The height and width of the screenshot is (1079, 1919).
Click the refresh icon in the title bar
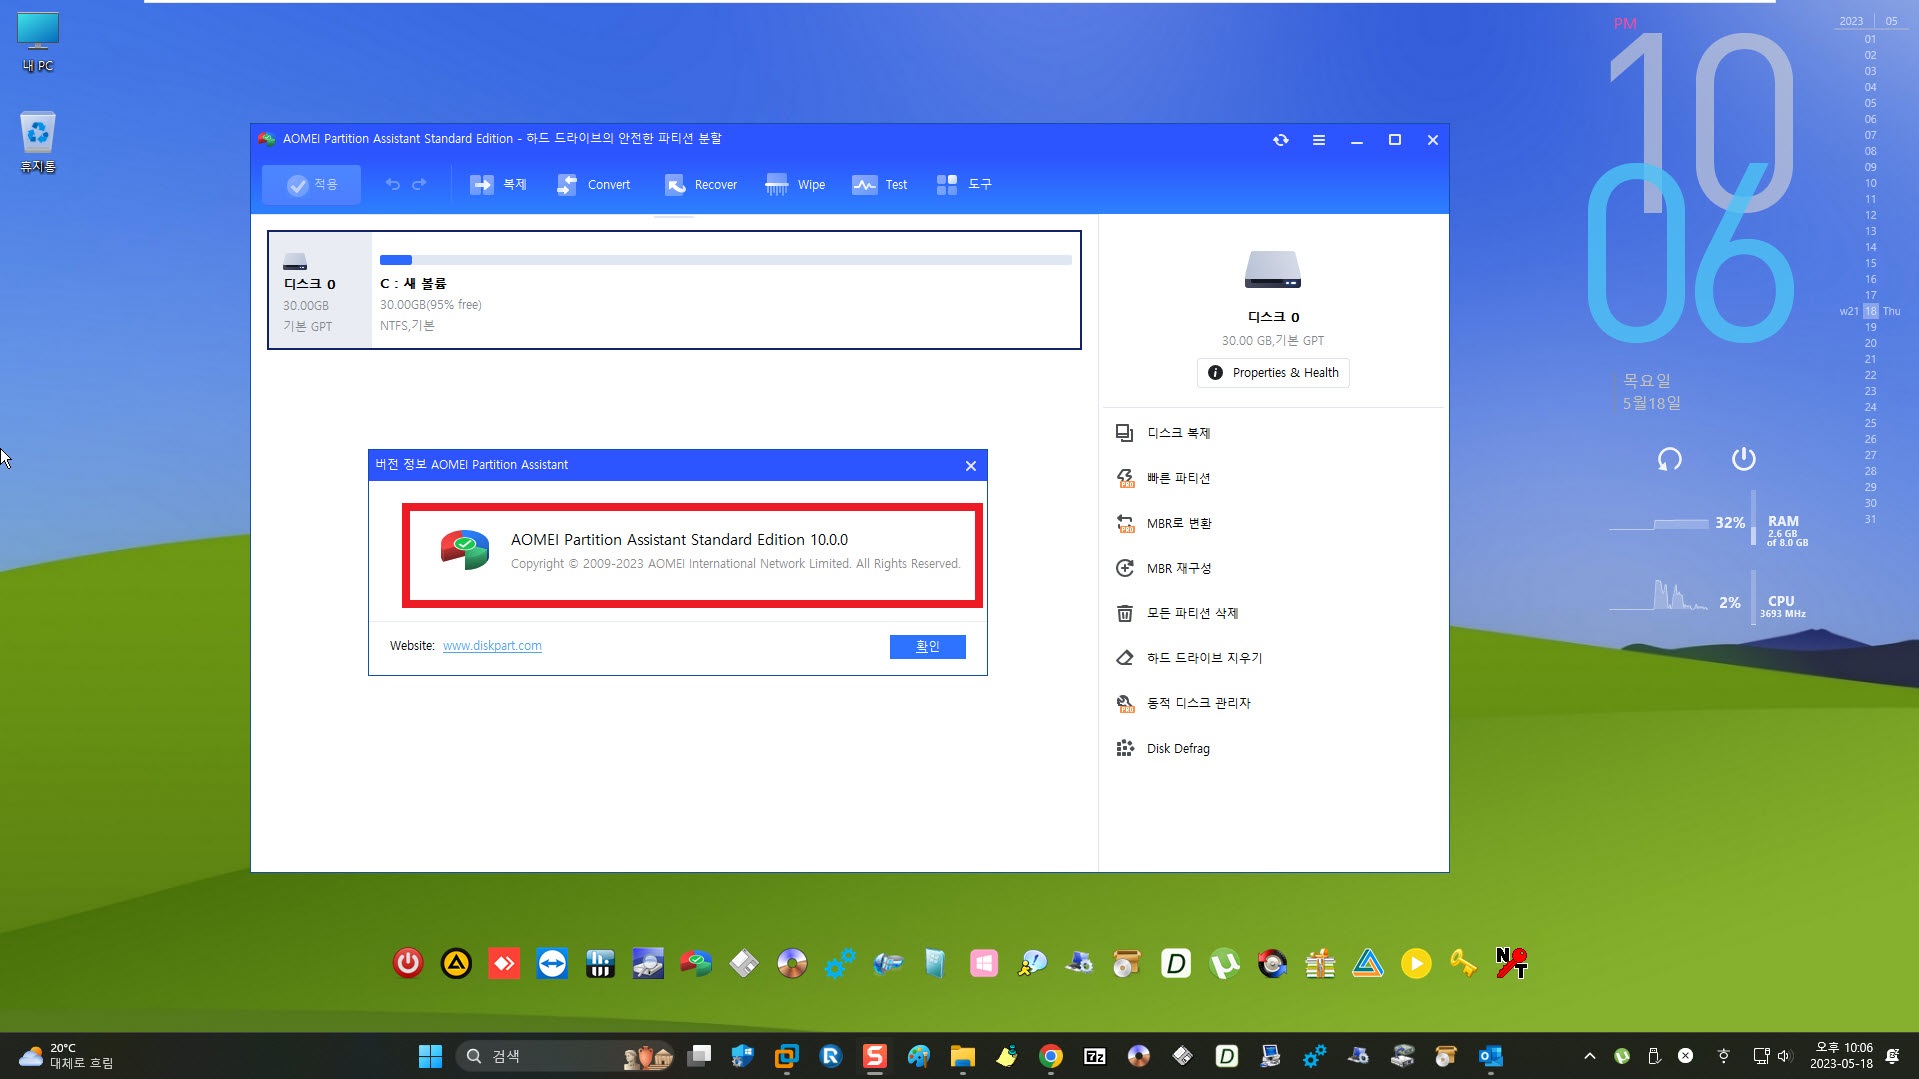pos(1281,140)
